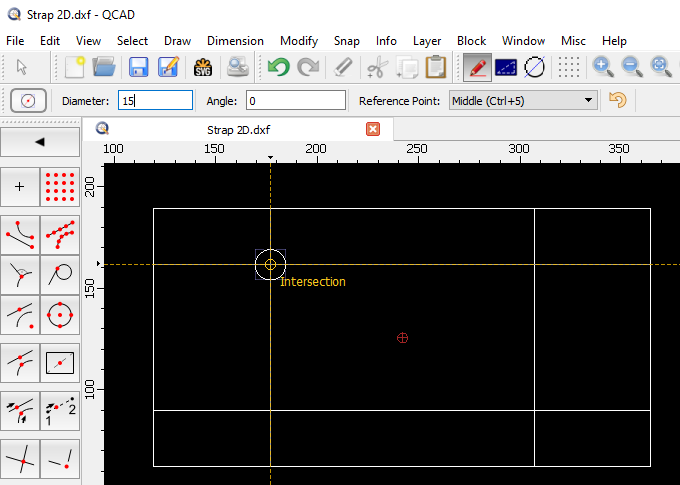This screenshot has width=680, height=485.
Task: Click the New file icon
Action: pos(75,67)
